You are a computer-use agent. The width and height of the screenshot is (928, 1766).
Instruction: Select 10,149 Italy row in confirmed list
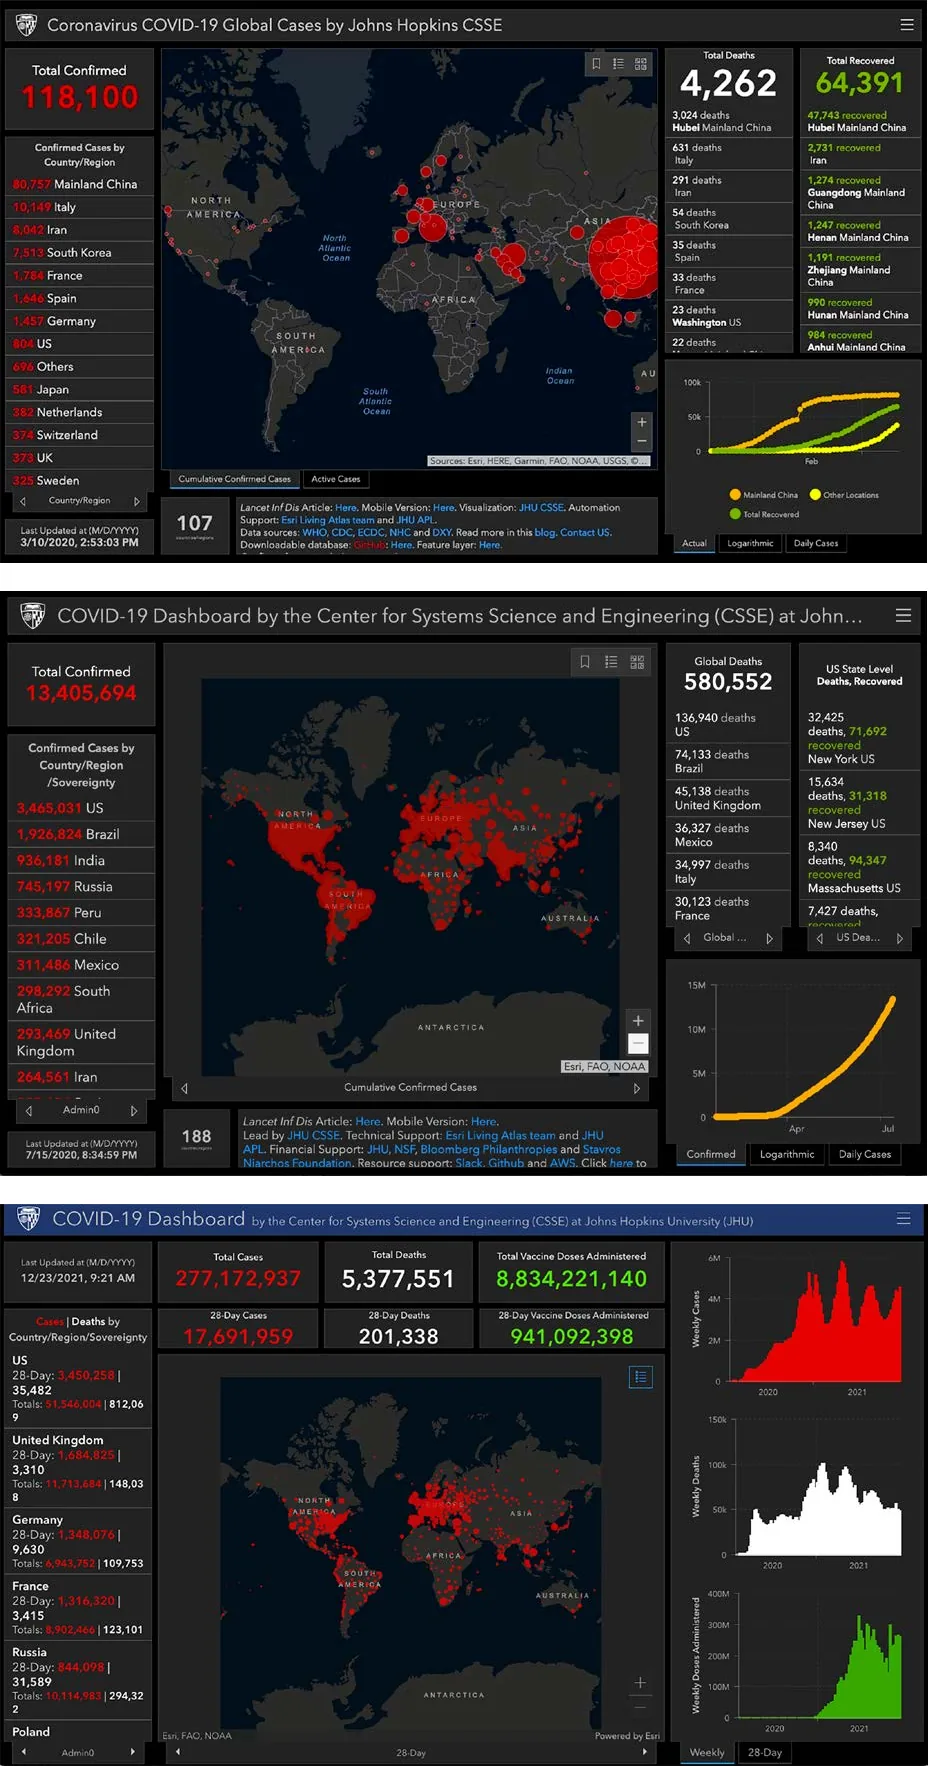[80, 207]
